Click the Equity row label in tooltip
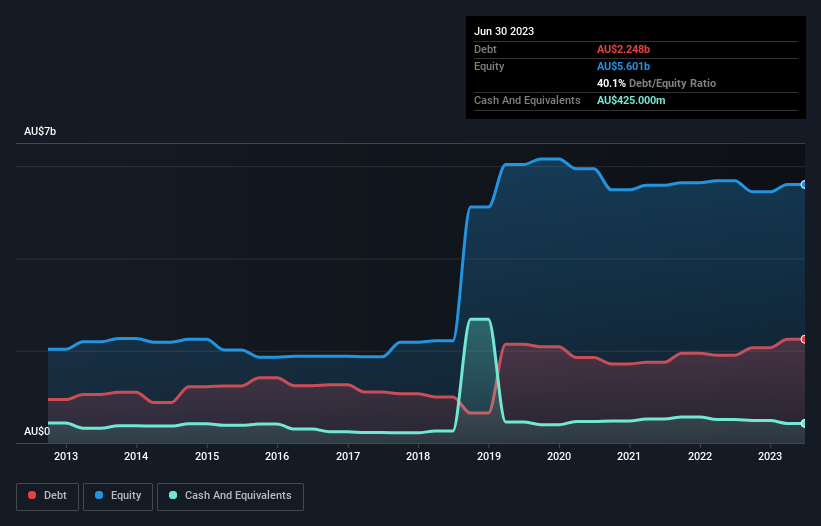821x526 pixels. pyautogui.click(x=489, y=66)
